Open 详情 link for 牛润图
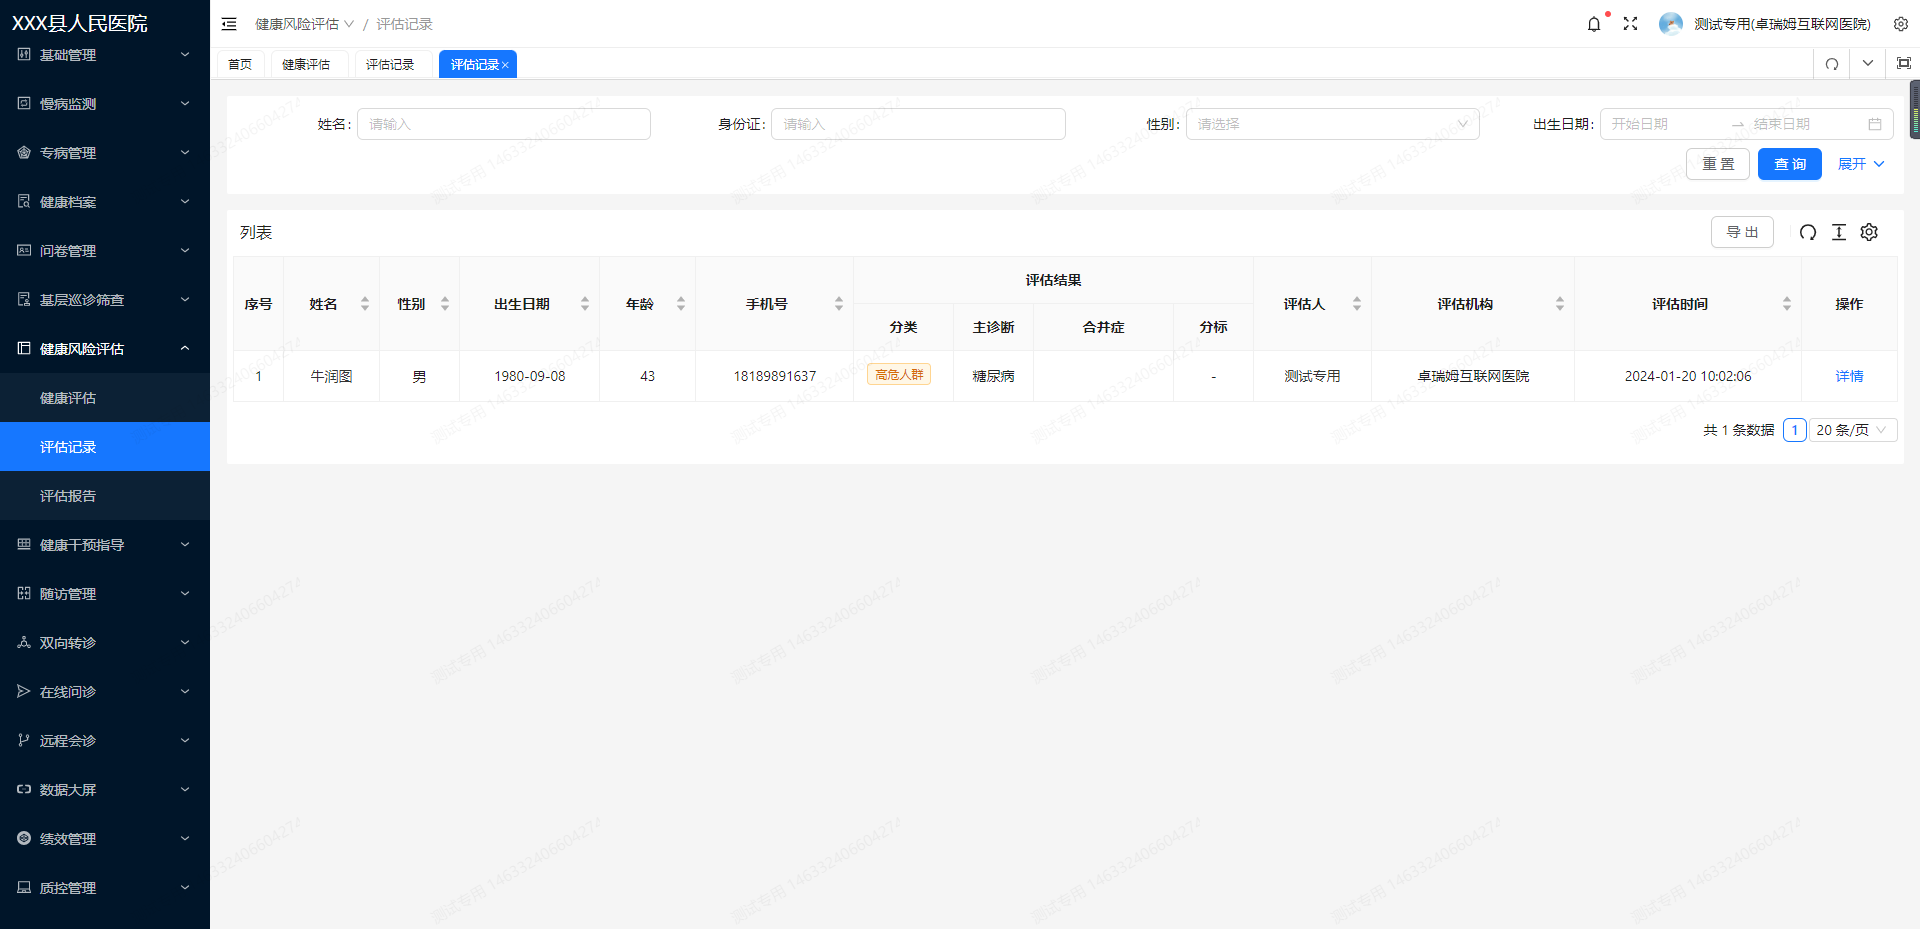This screenshot has height=929, width=1920. click(x=1849, y=376)
